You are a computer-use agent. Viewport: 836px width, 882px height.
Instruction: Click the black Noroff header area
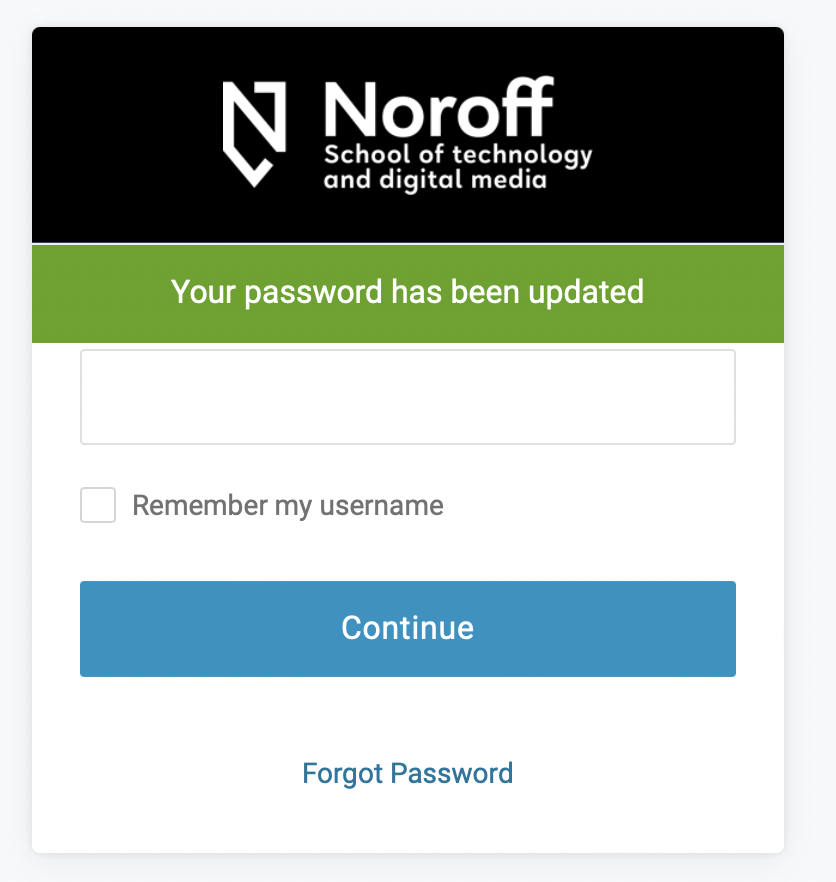[408, 135]
